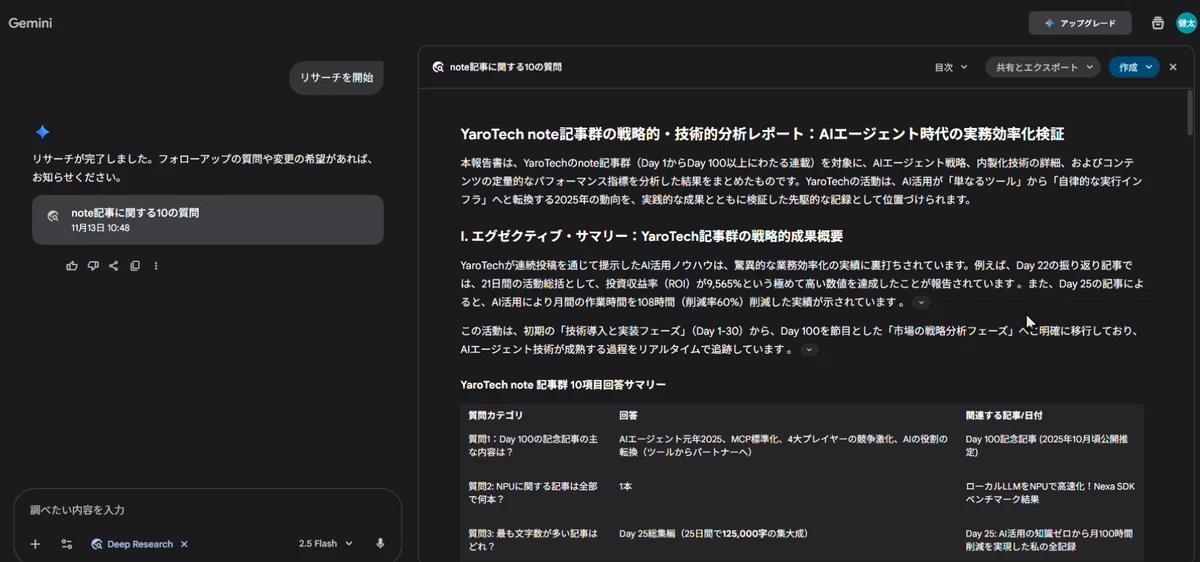1200x562 pixels.
Task: Click the Gemini logo text
Action: (30, 22)
